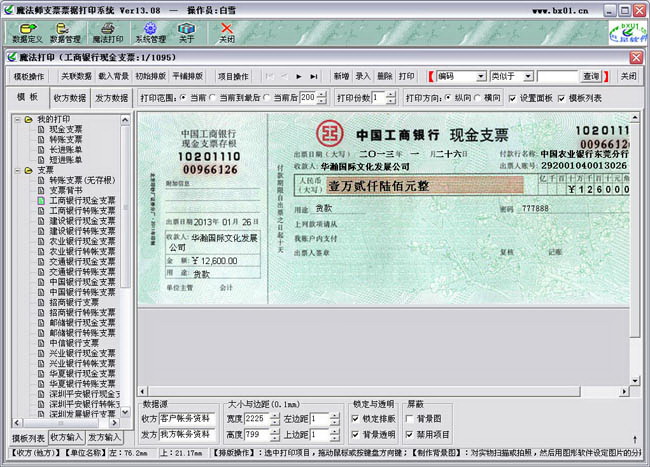Click the 载入背景 button
The image size is (650, 467).
114,76
